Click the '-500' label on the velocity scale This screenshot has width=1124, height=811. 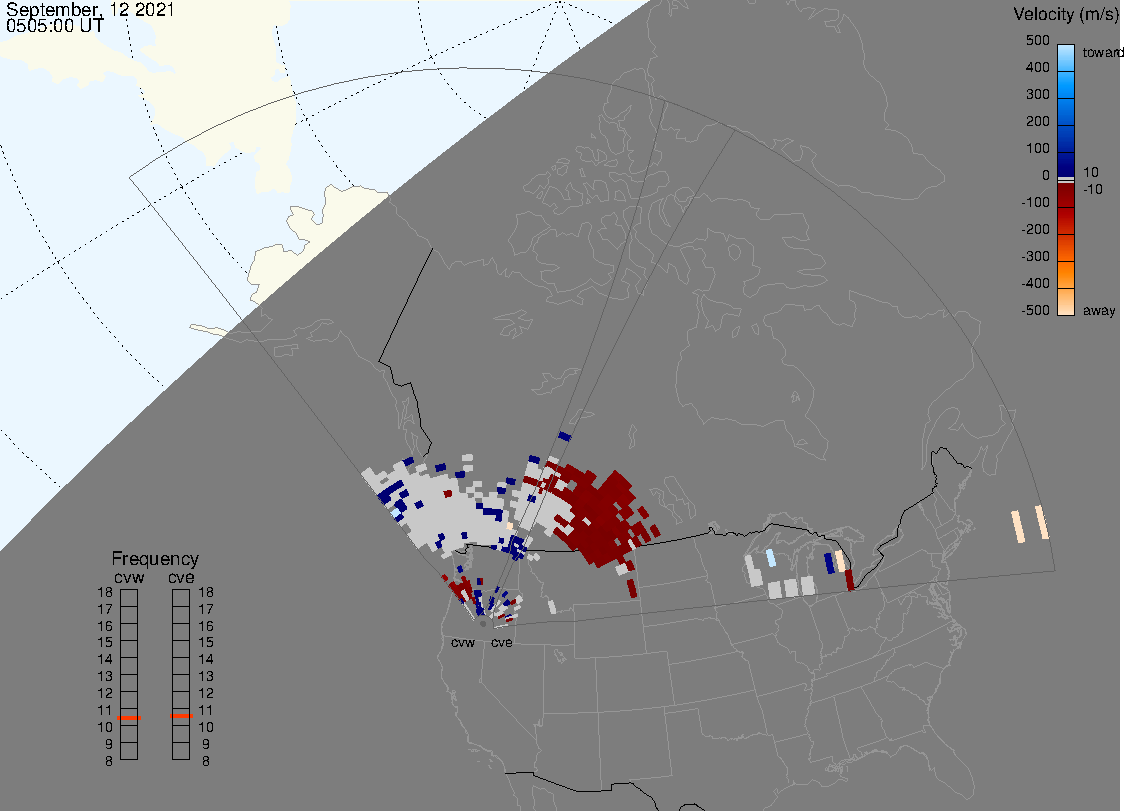click(x=1035, y=310)
